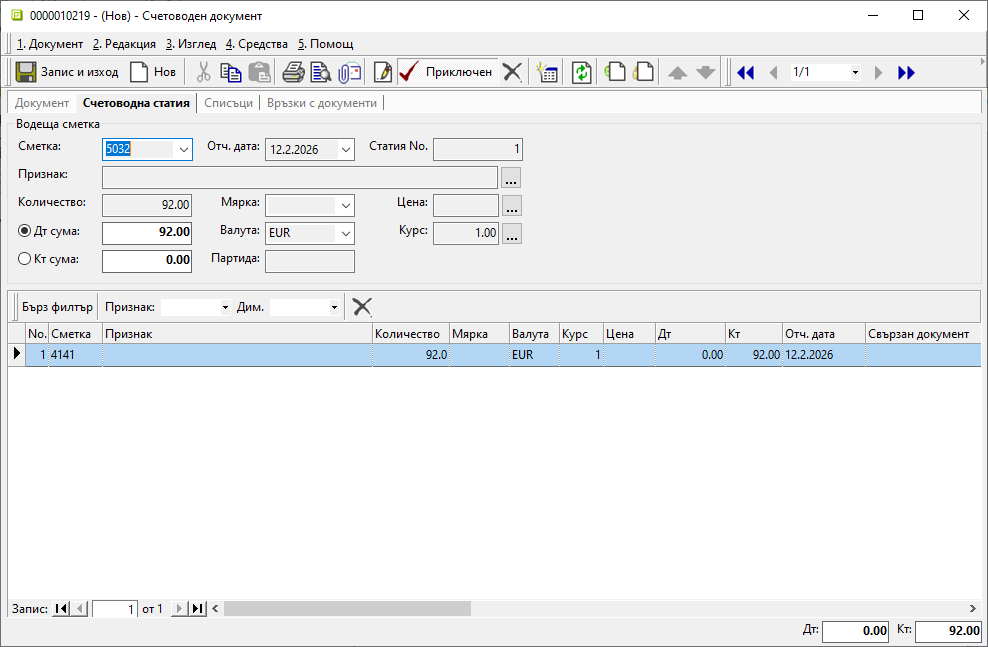Image resolution: width=988 pixels, height=647 pixels.
Task: Open the Редакция menu
Action: point(124,44)
